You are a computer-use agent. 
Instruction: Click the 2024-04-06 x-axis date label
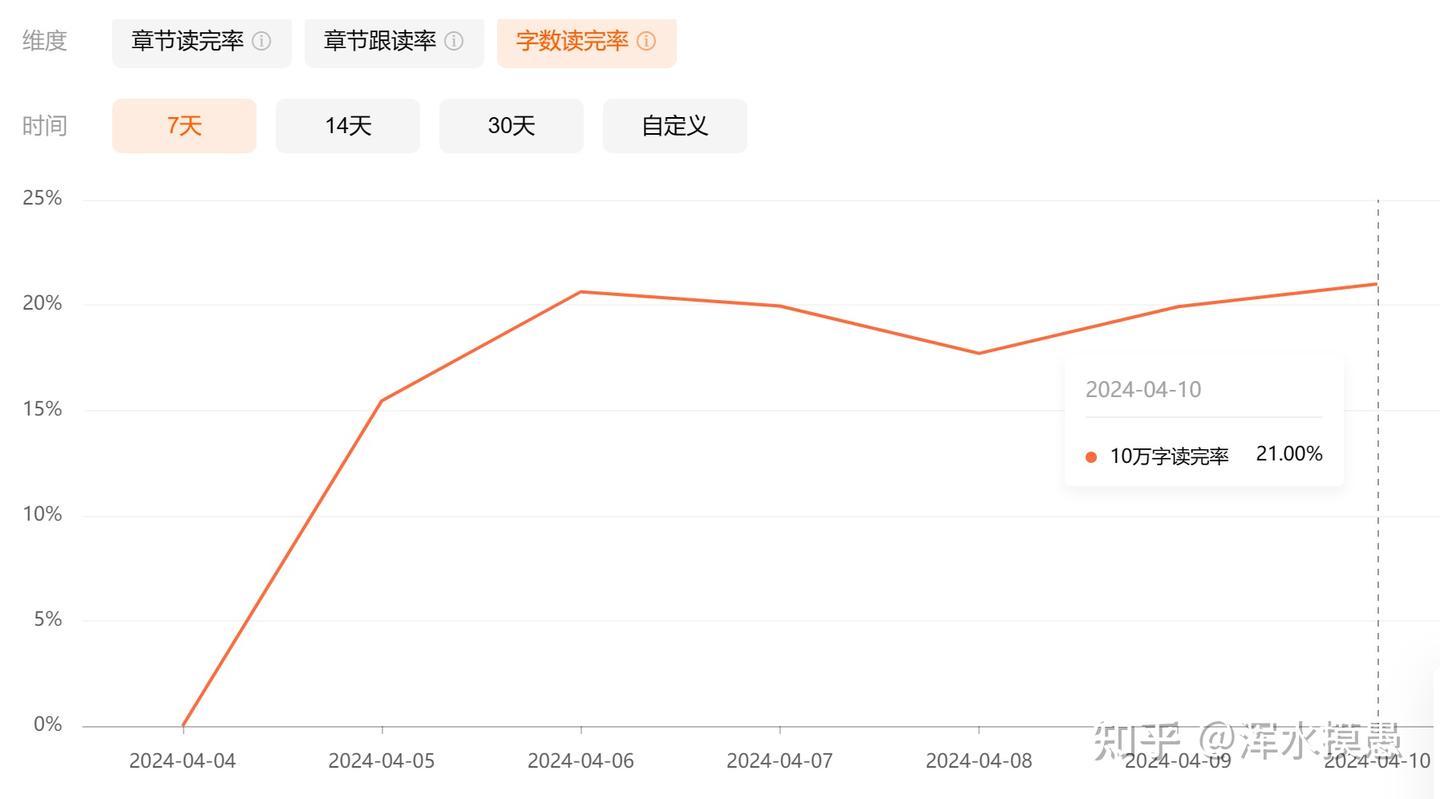click(581, 761)
